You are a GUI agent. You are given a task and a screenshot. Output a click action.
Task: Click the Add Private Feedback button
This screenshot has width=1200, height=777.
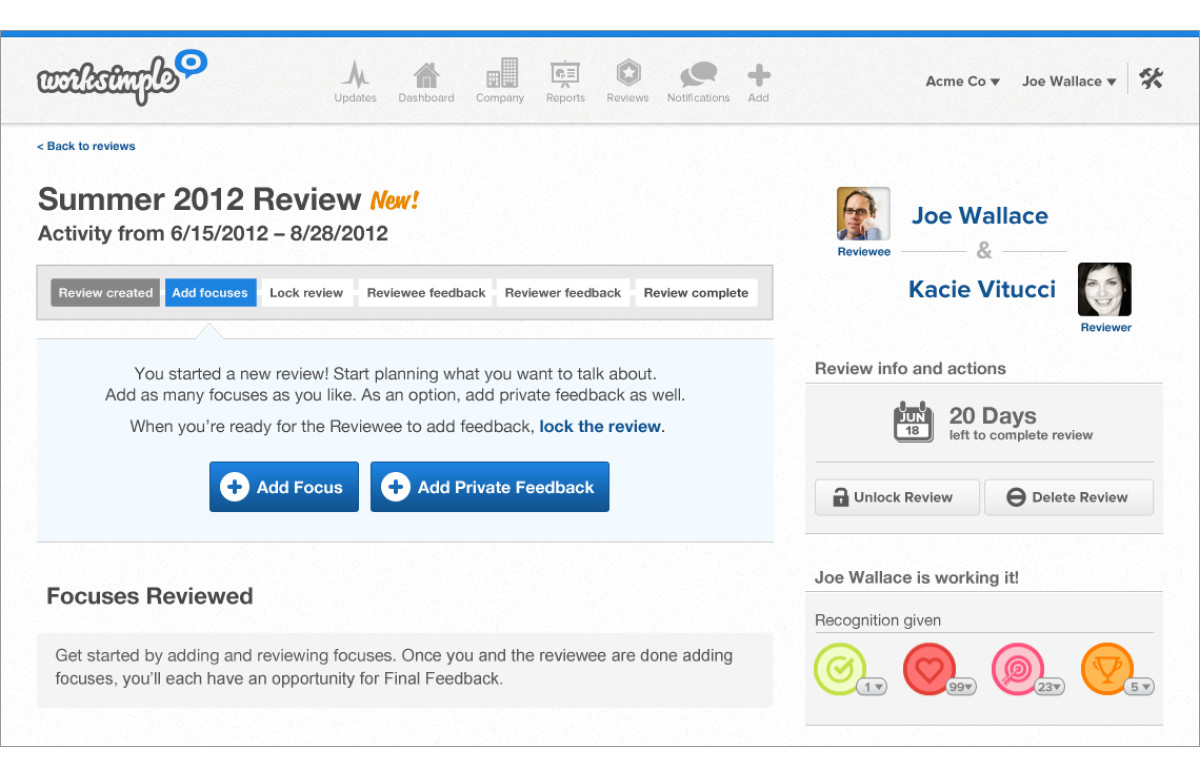489,487
